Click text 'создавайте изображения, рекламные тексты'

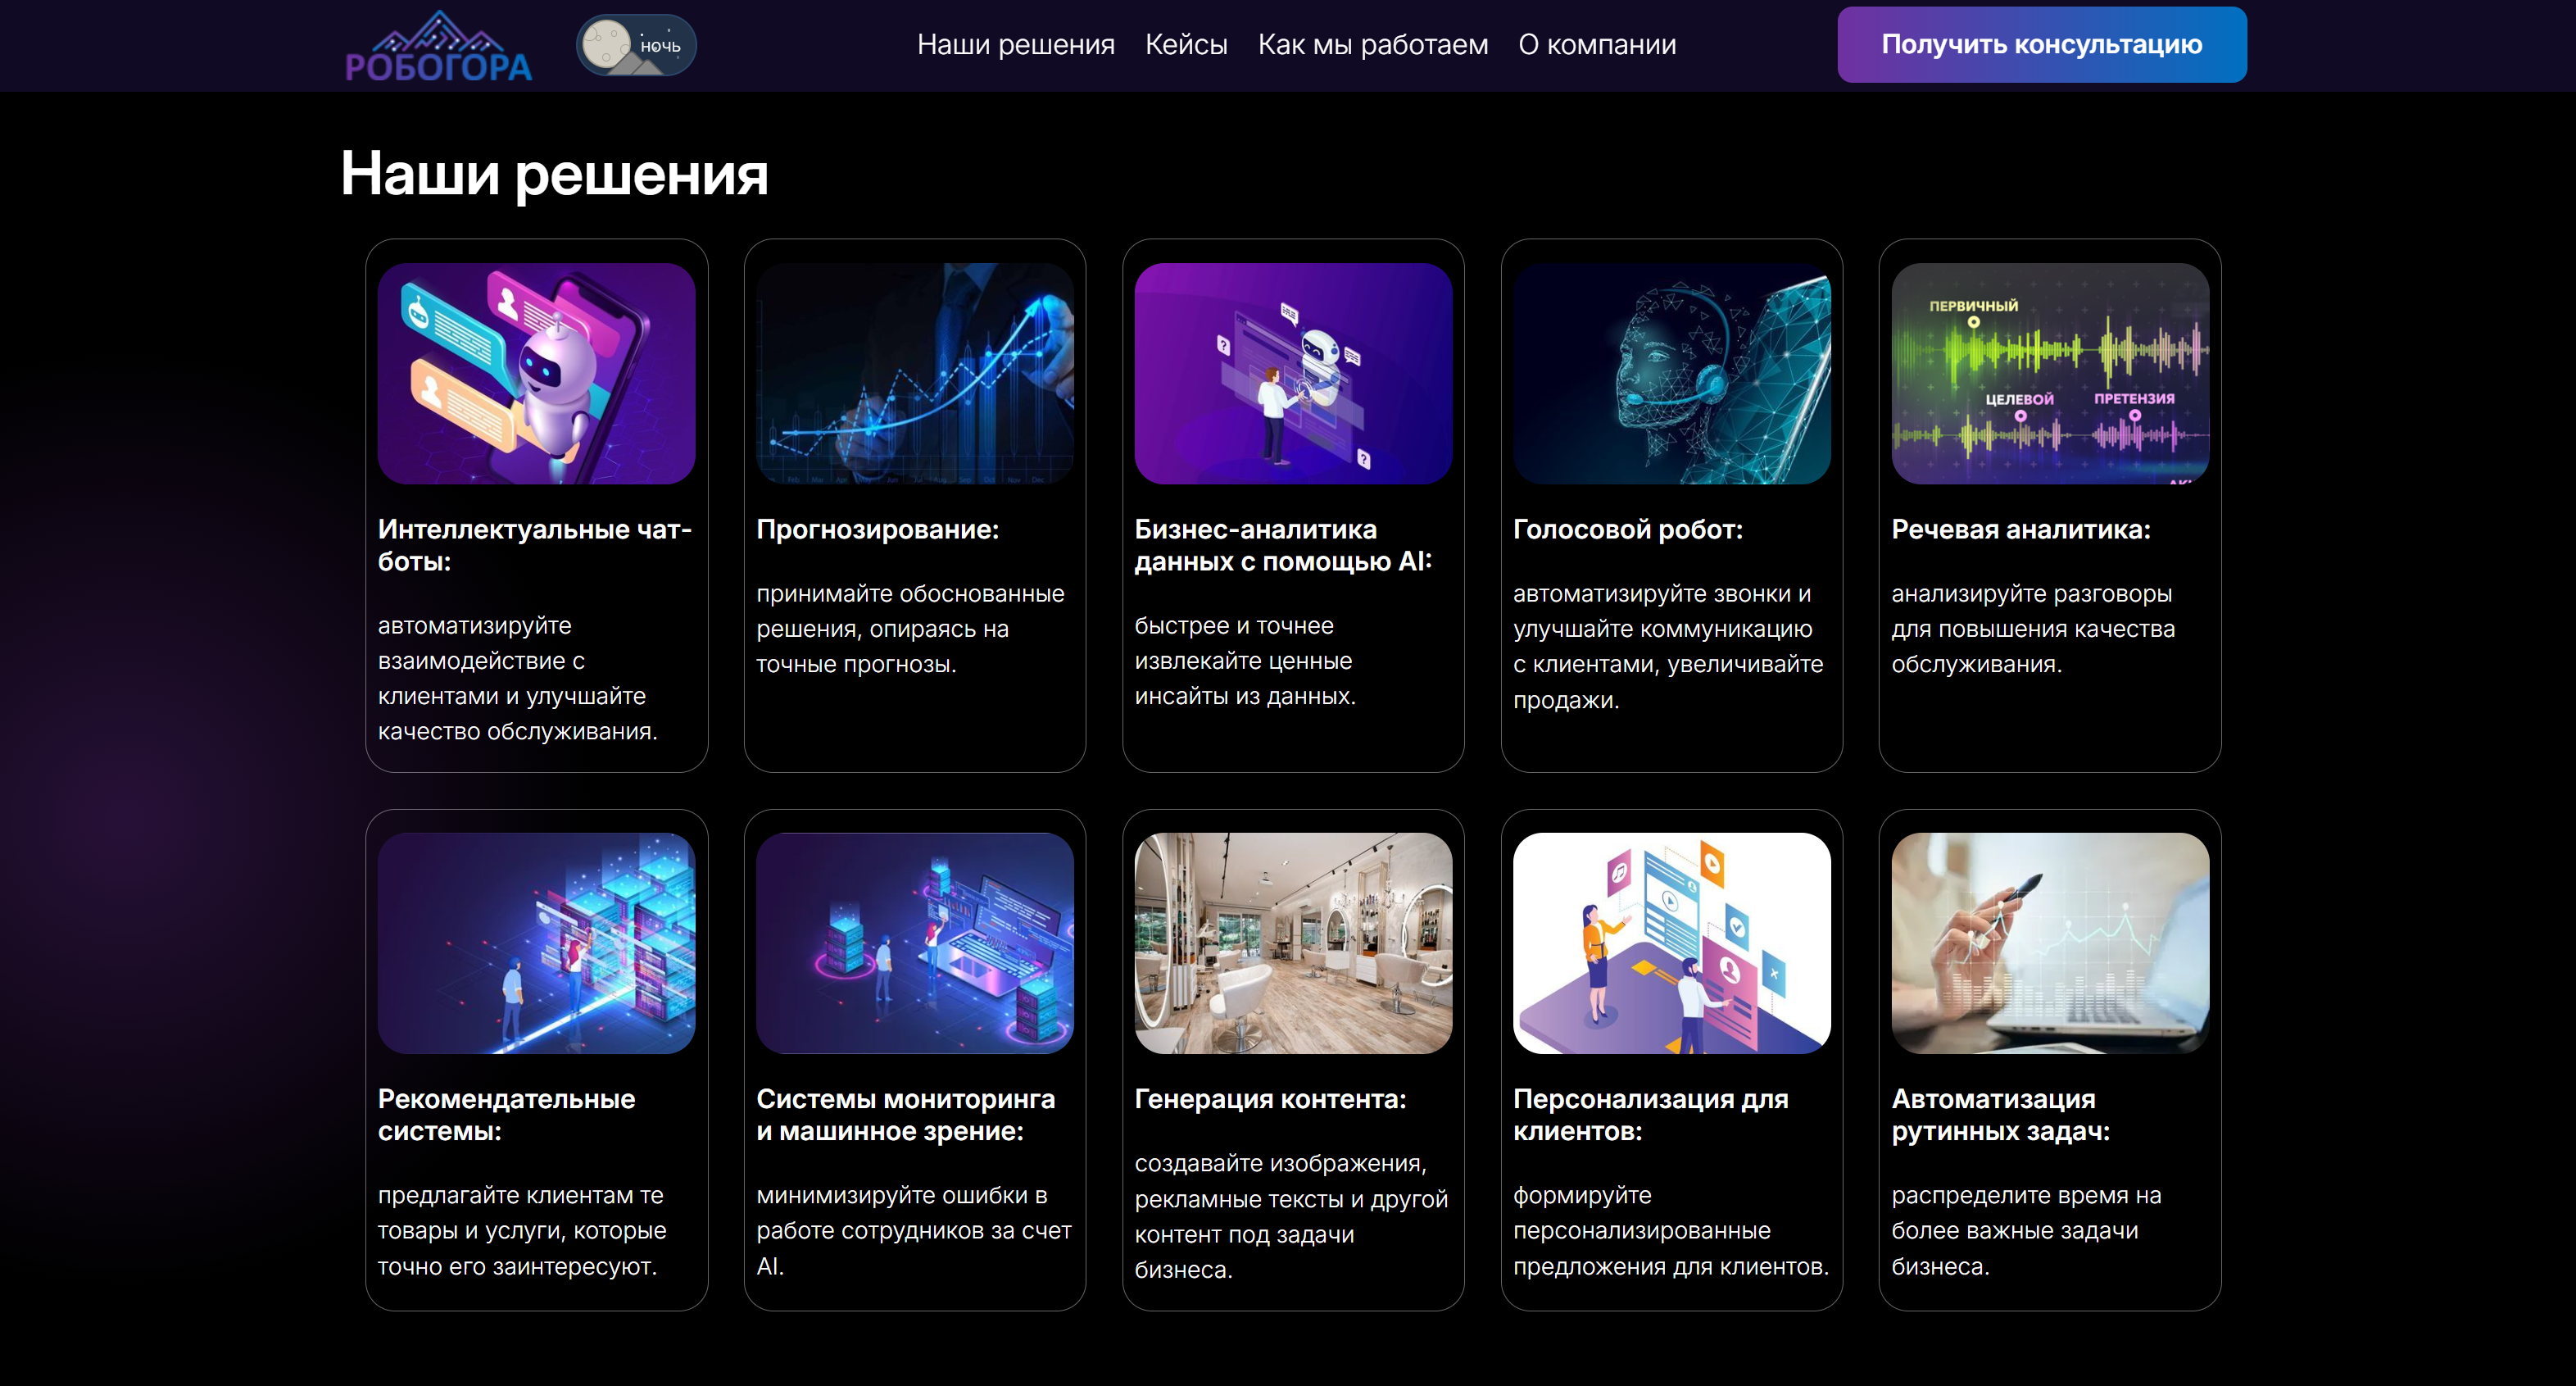point(1291,1216)
